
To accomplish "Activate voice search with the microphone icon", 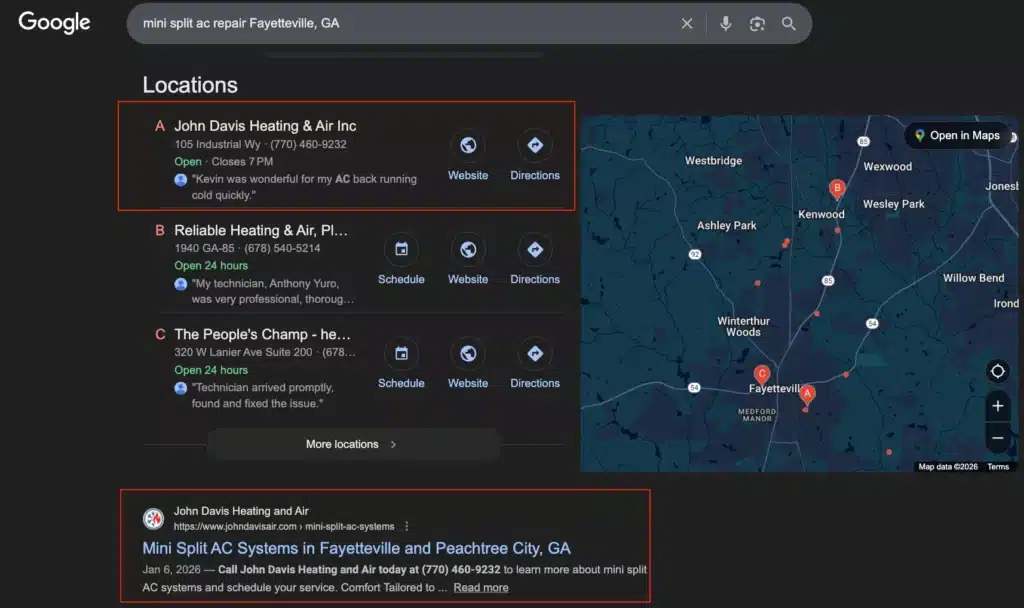I will click(725, 24).
